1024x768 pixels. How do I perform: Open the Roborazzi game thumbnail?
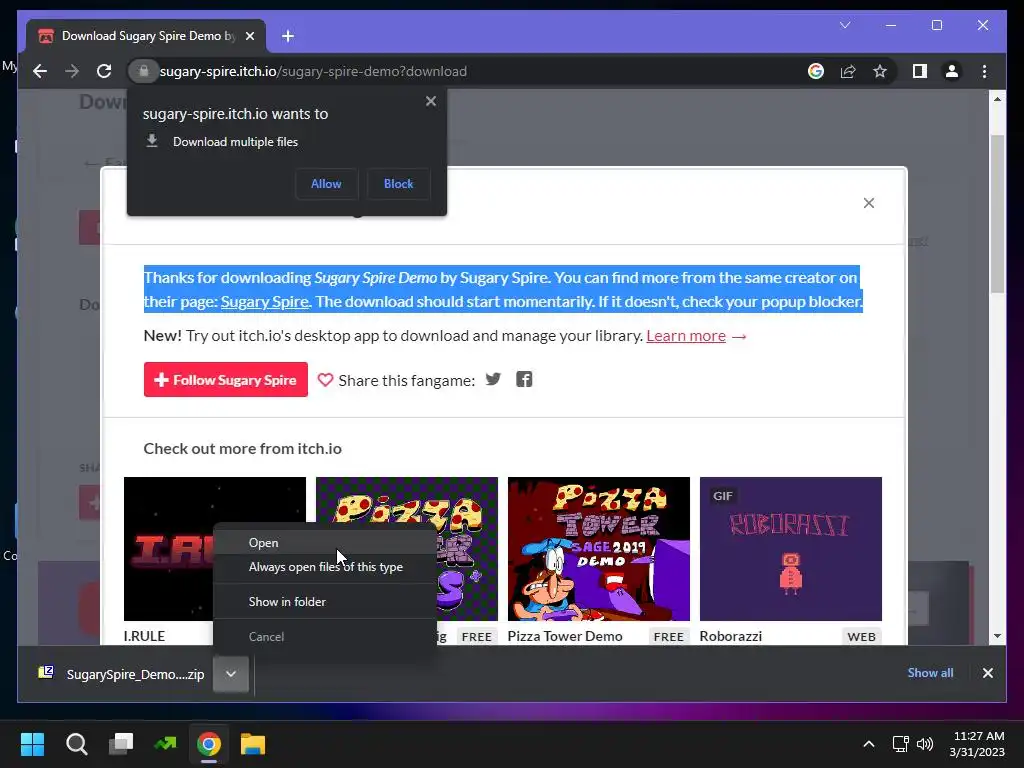click(x=790, y=549)
